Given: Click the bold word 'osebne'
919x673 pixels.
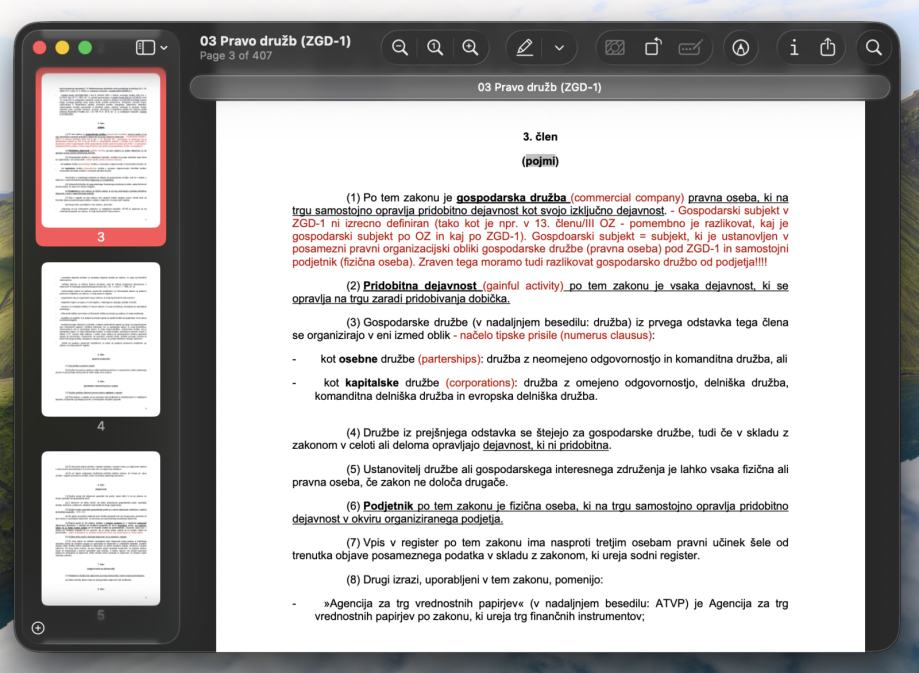Looking at the screenshot, I should (x=358, y=359).
